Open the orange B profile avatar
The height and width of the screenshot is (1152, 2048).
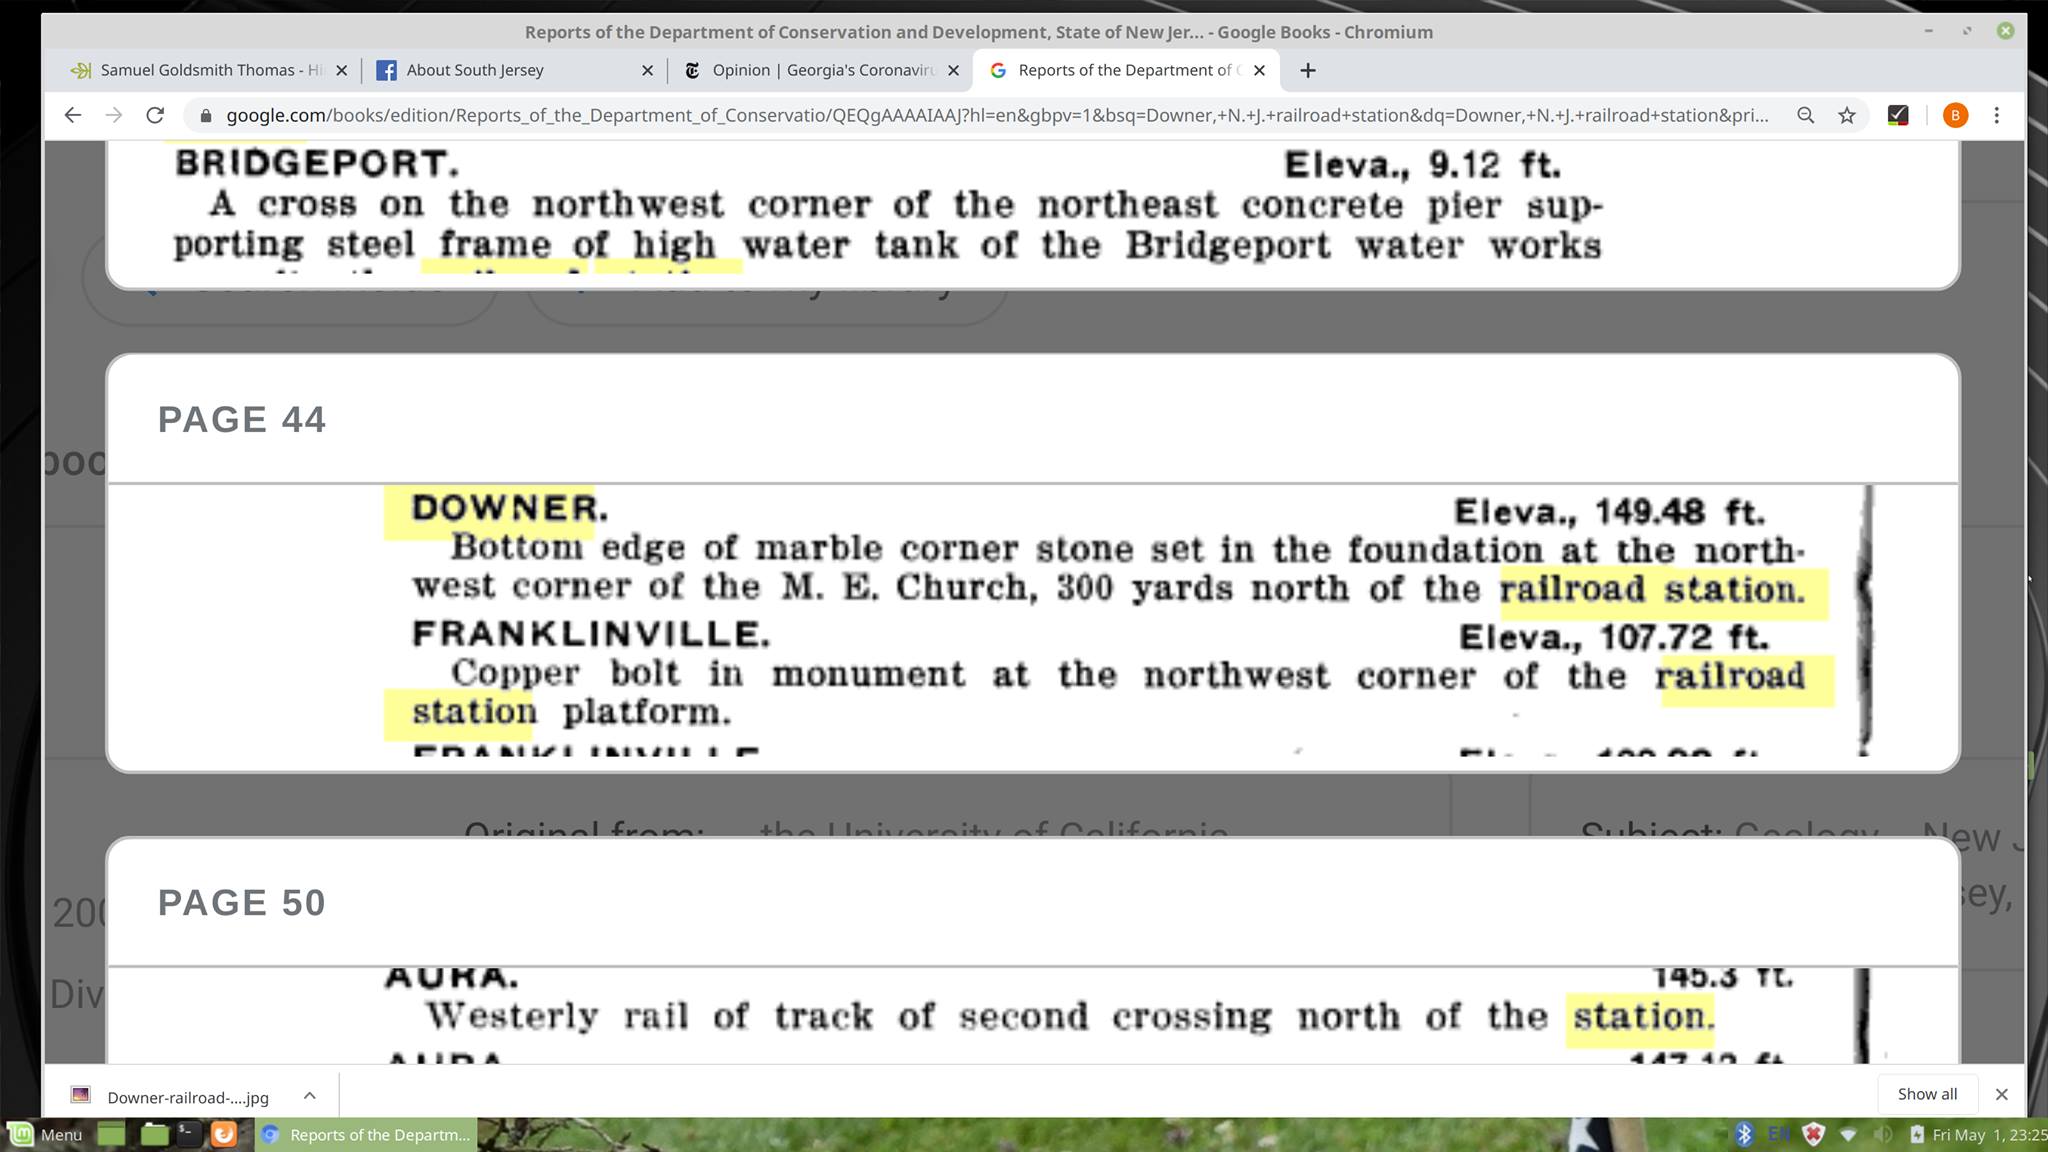click(1955, 115)
